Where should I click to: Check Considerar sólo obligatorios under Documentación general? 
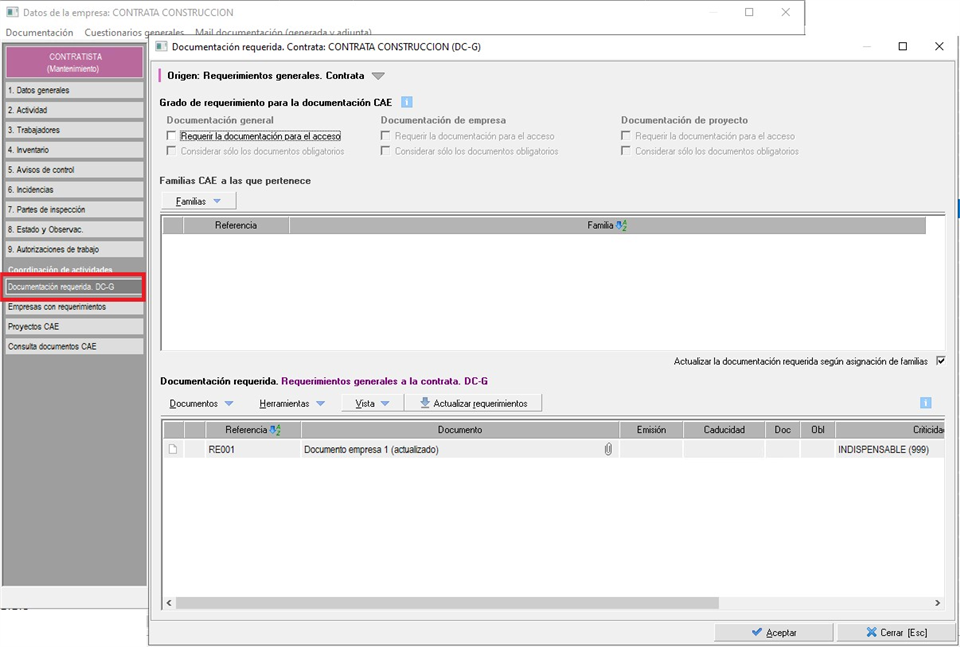tap(171, 151)
